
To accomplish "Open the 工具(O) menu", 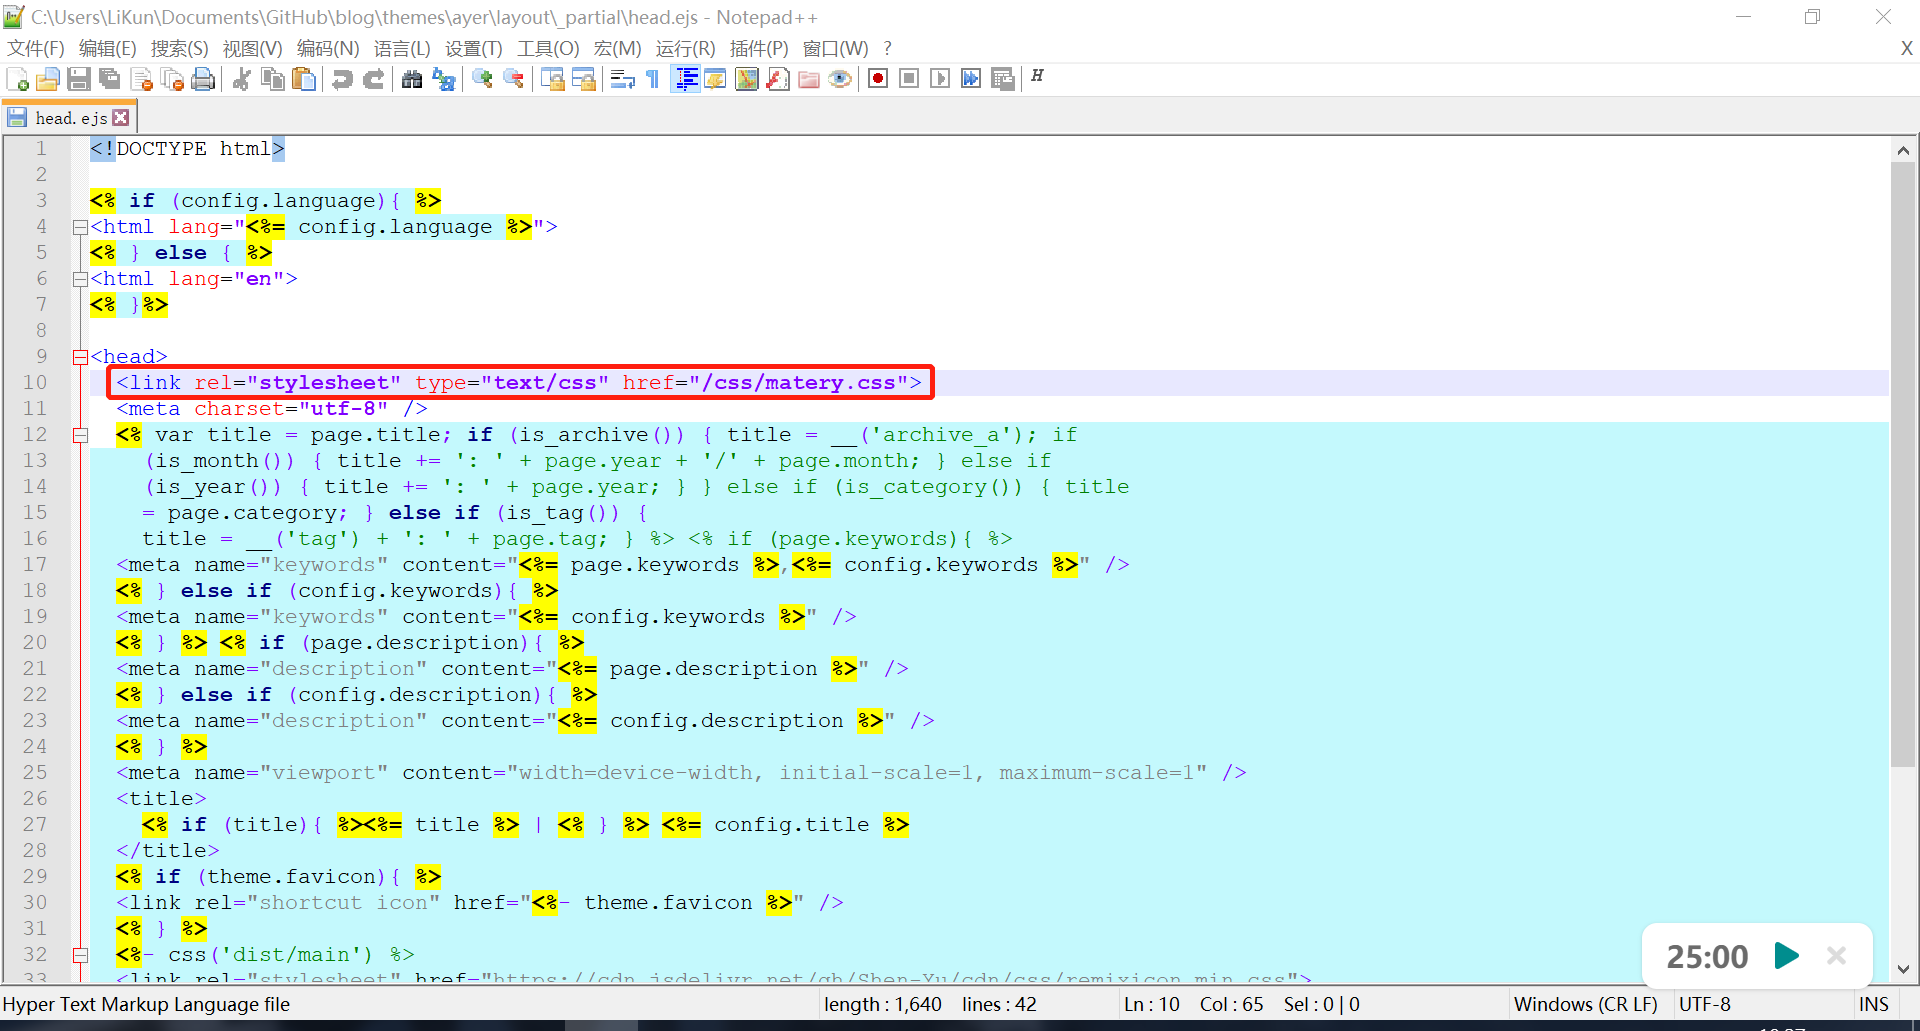I will [x=548, y=48].
